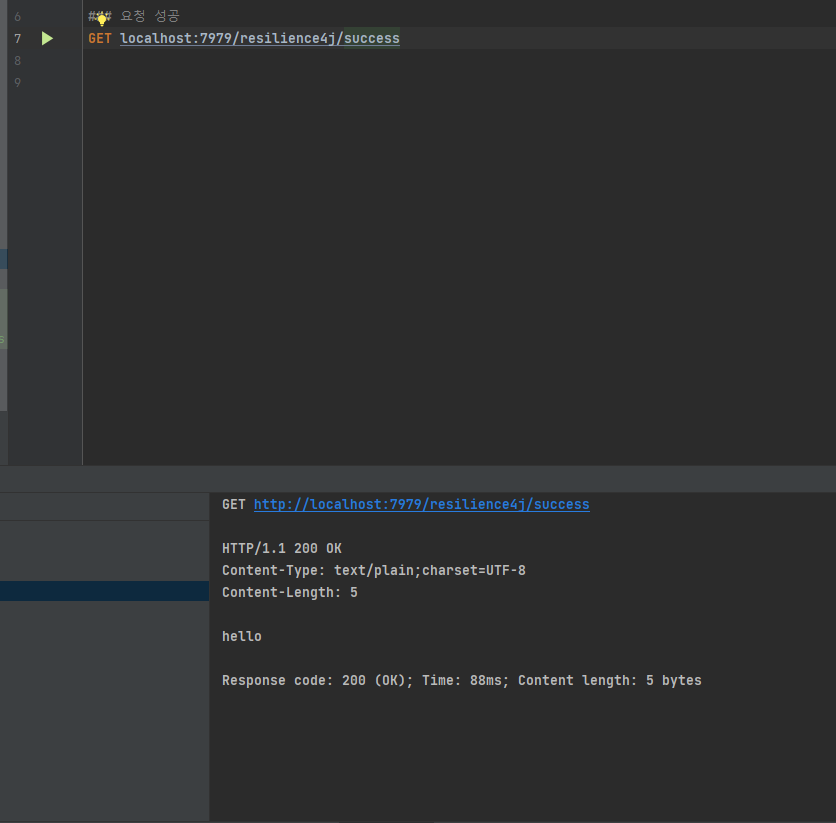Click the 'Response code: 200 (OK)' summary line

pos(462,681)
